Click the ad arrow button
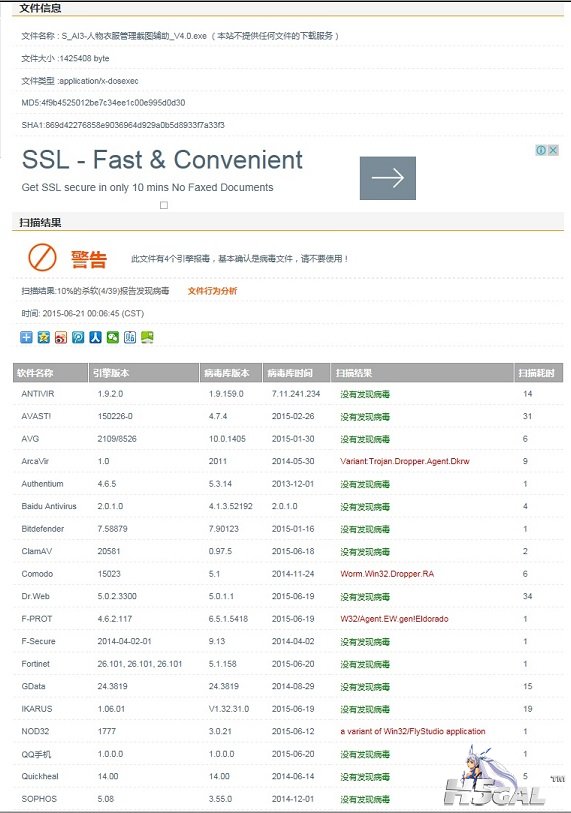The width and height of the screenshot is (571, 813). tap(387, 178)
